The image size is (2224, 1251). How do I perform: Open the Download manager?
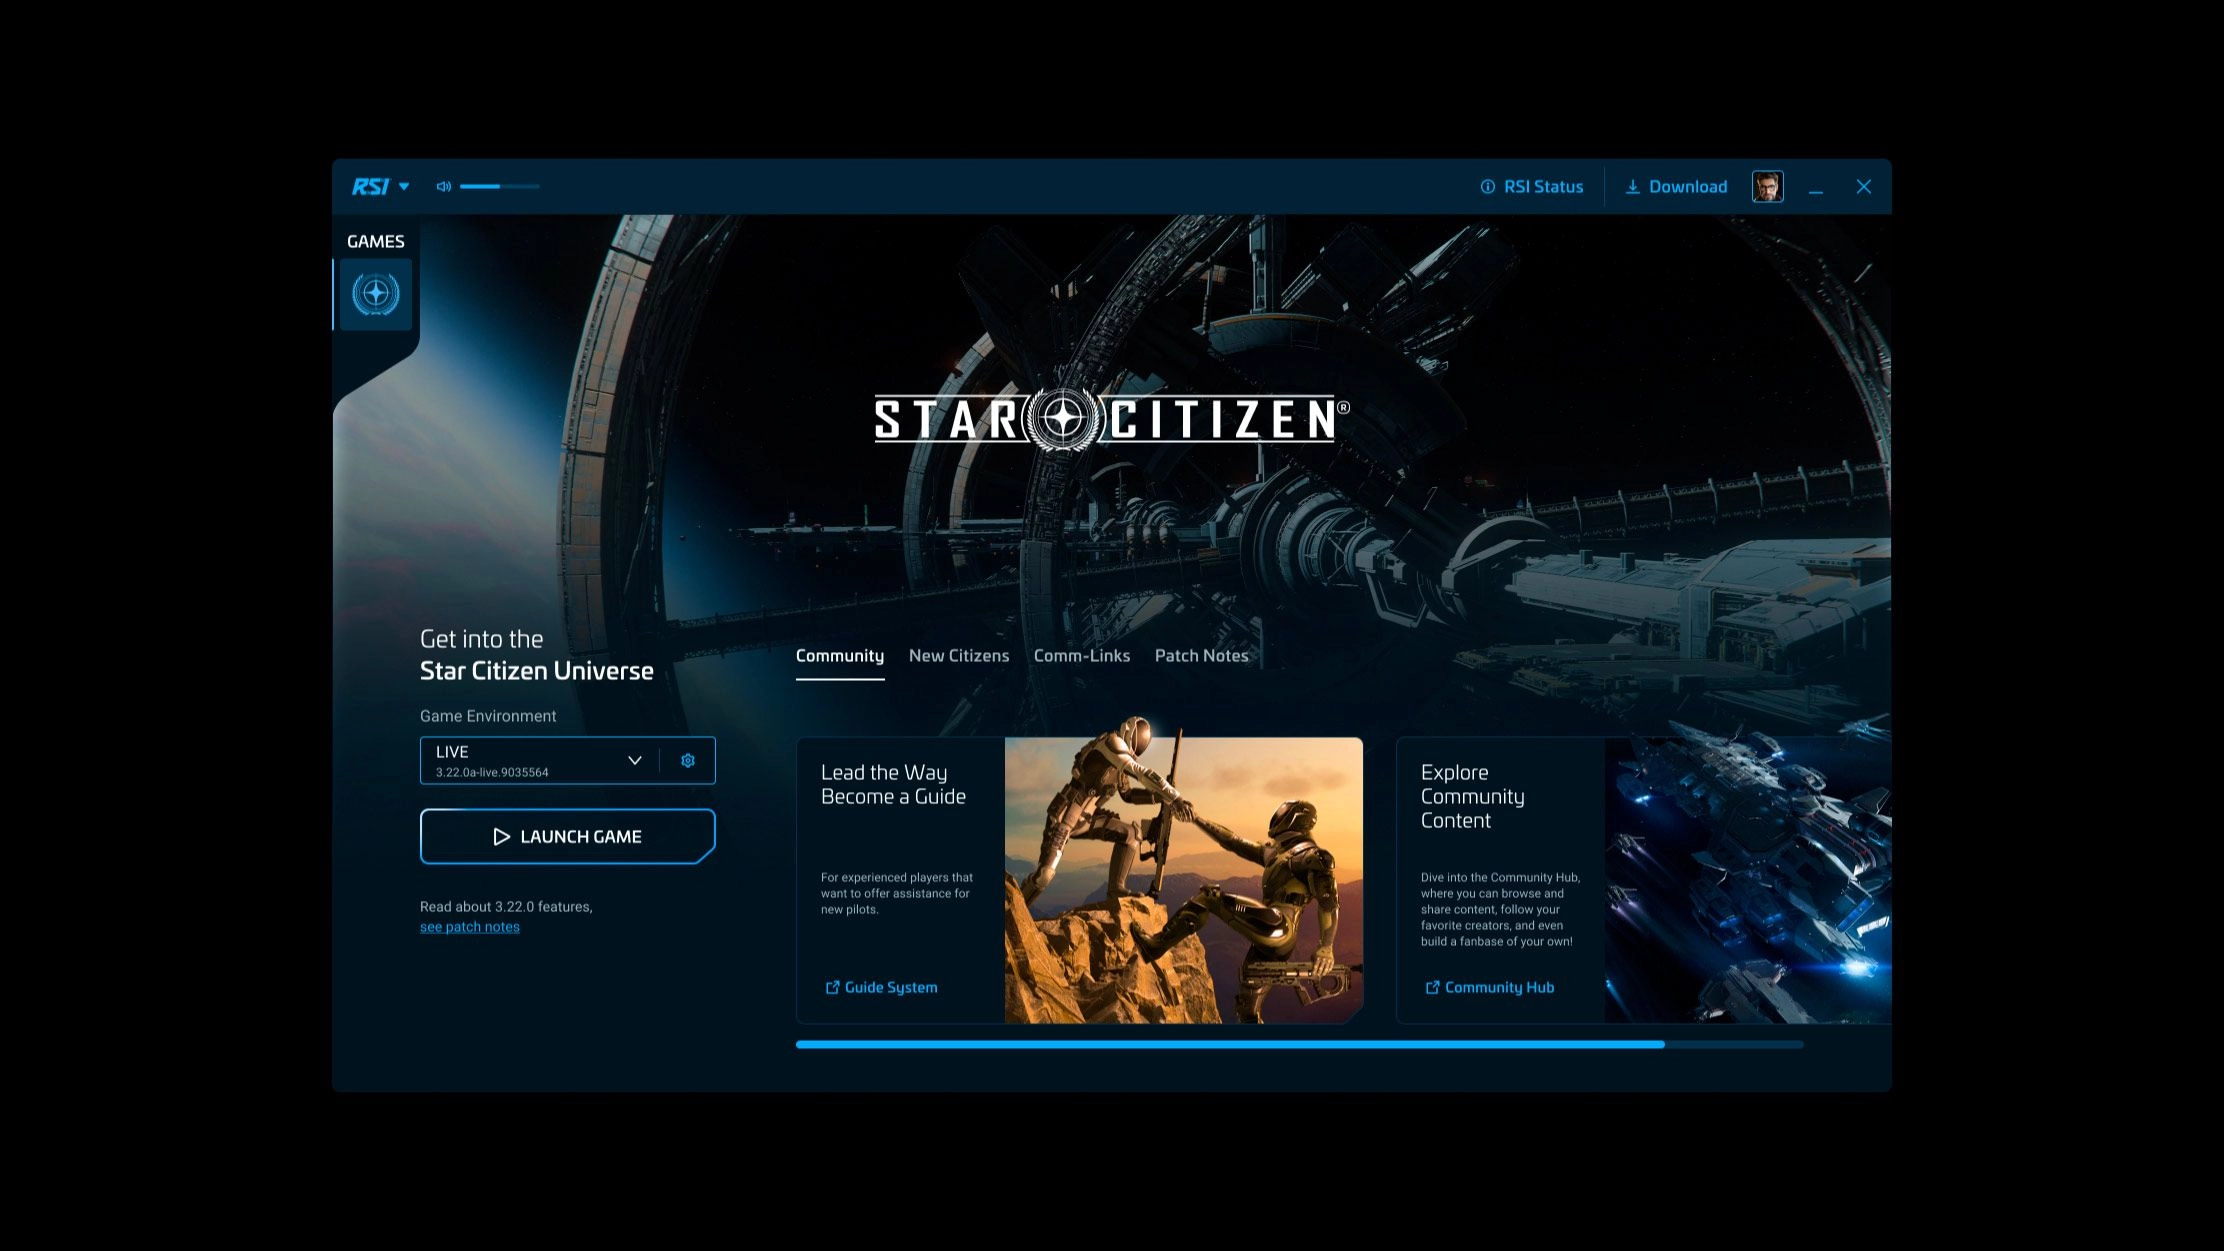point(1676,187)
